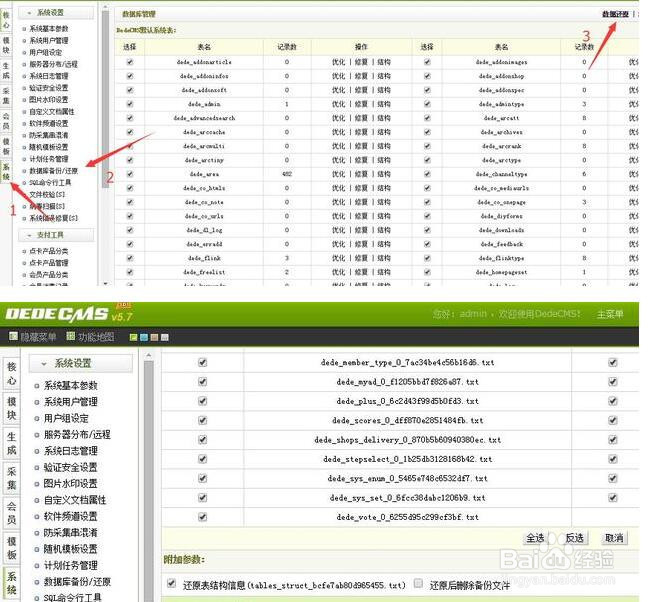This screenshot has height=602, width=651.
Task: Switch to 会员 vertical tab below DedeCMS header
Action: coord(12,513)
